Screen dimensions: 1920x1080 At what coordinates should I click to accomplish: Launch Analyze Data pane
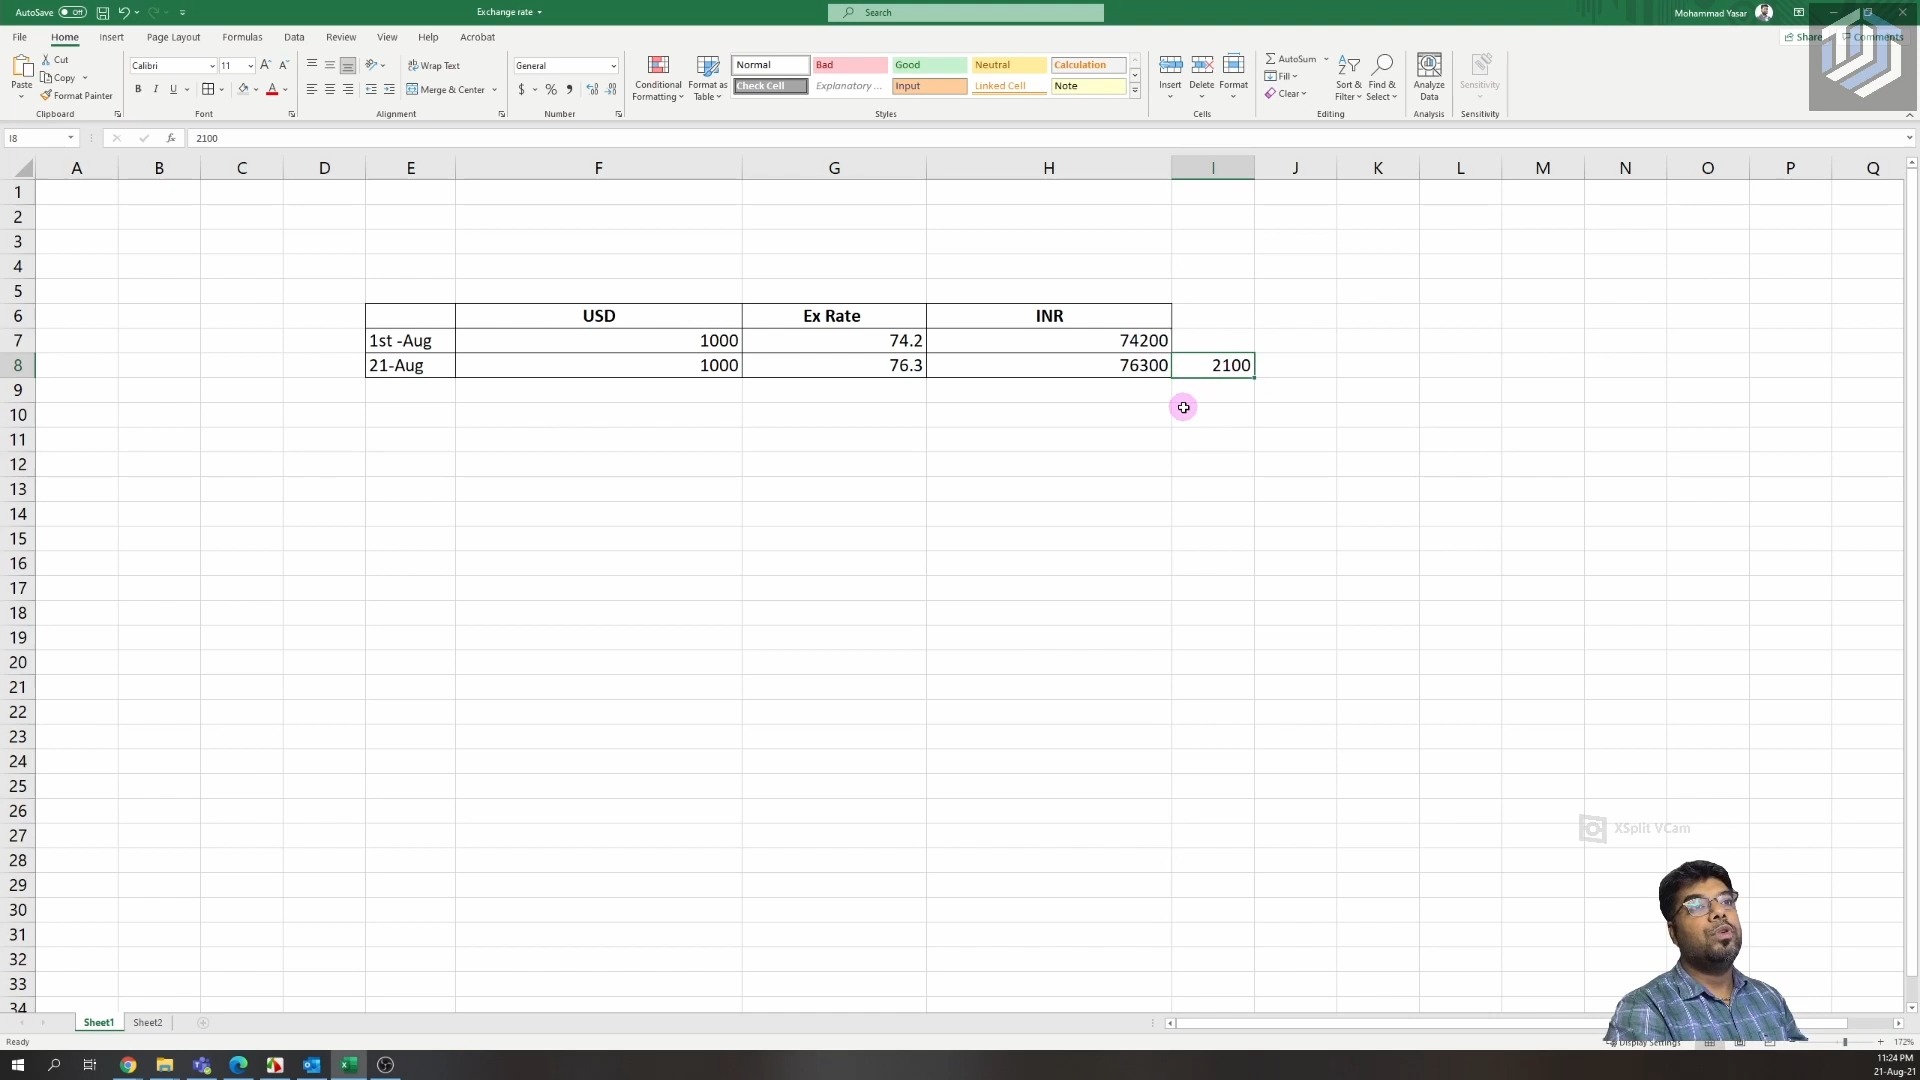point(1429,78)
